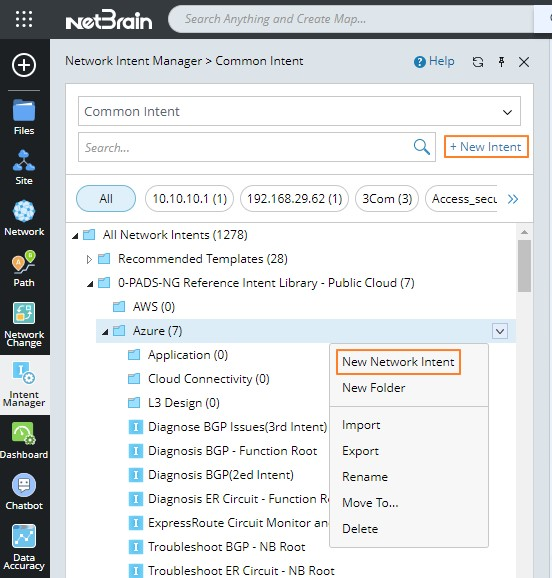Click the search magnifier icon
This screenshot has height=578, width=552.
421,147
